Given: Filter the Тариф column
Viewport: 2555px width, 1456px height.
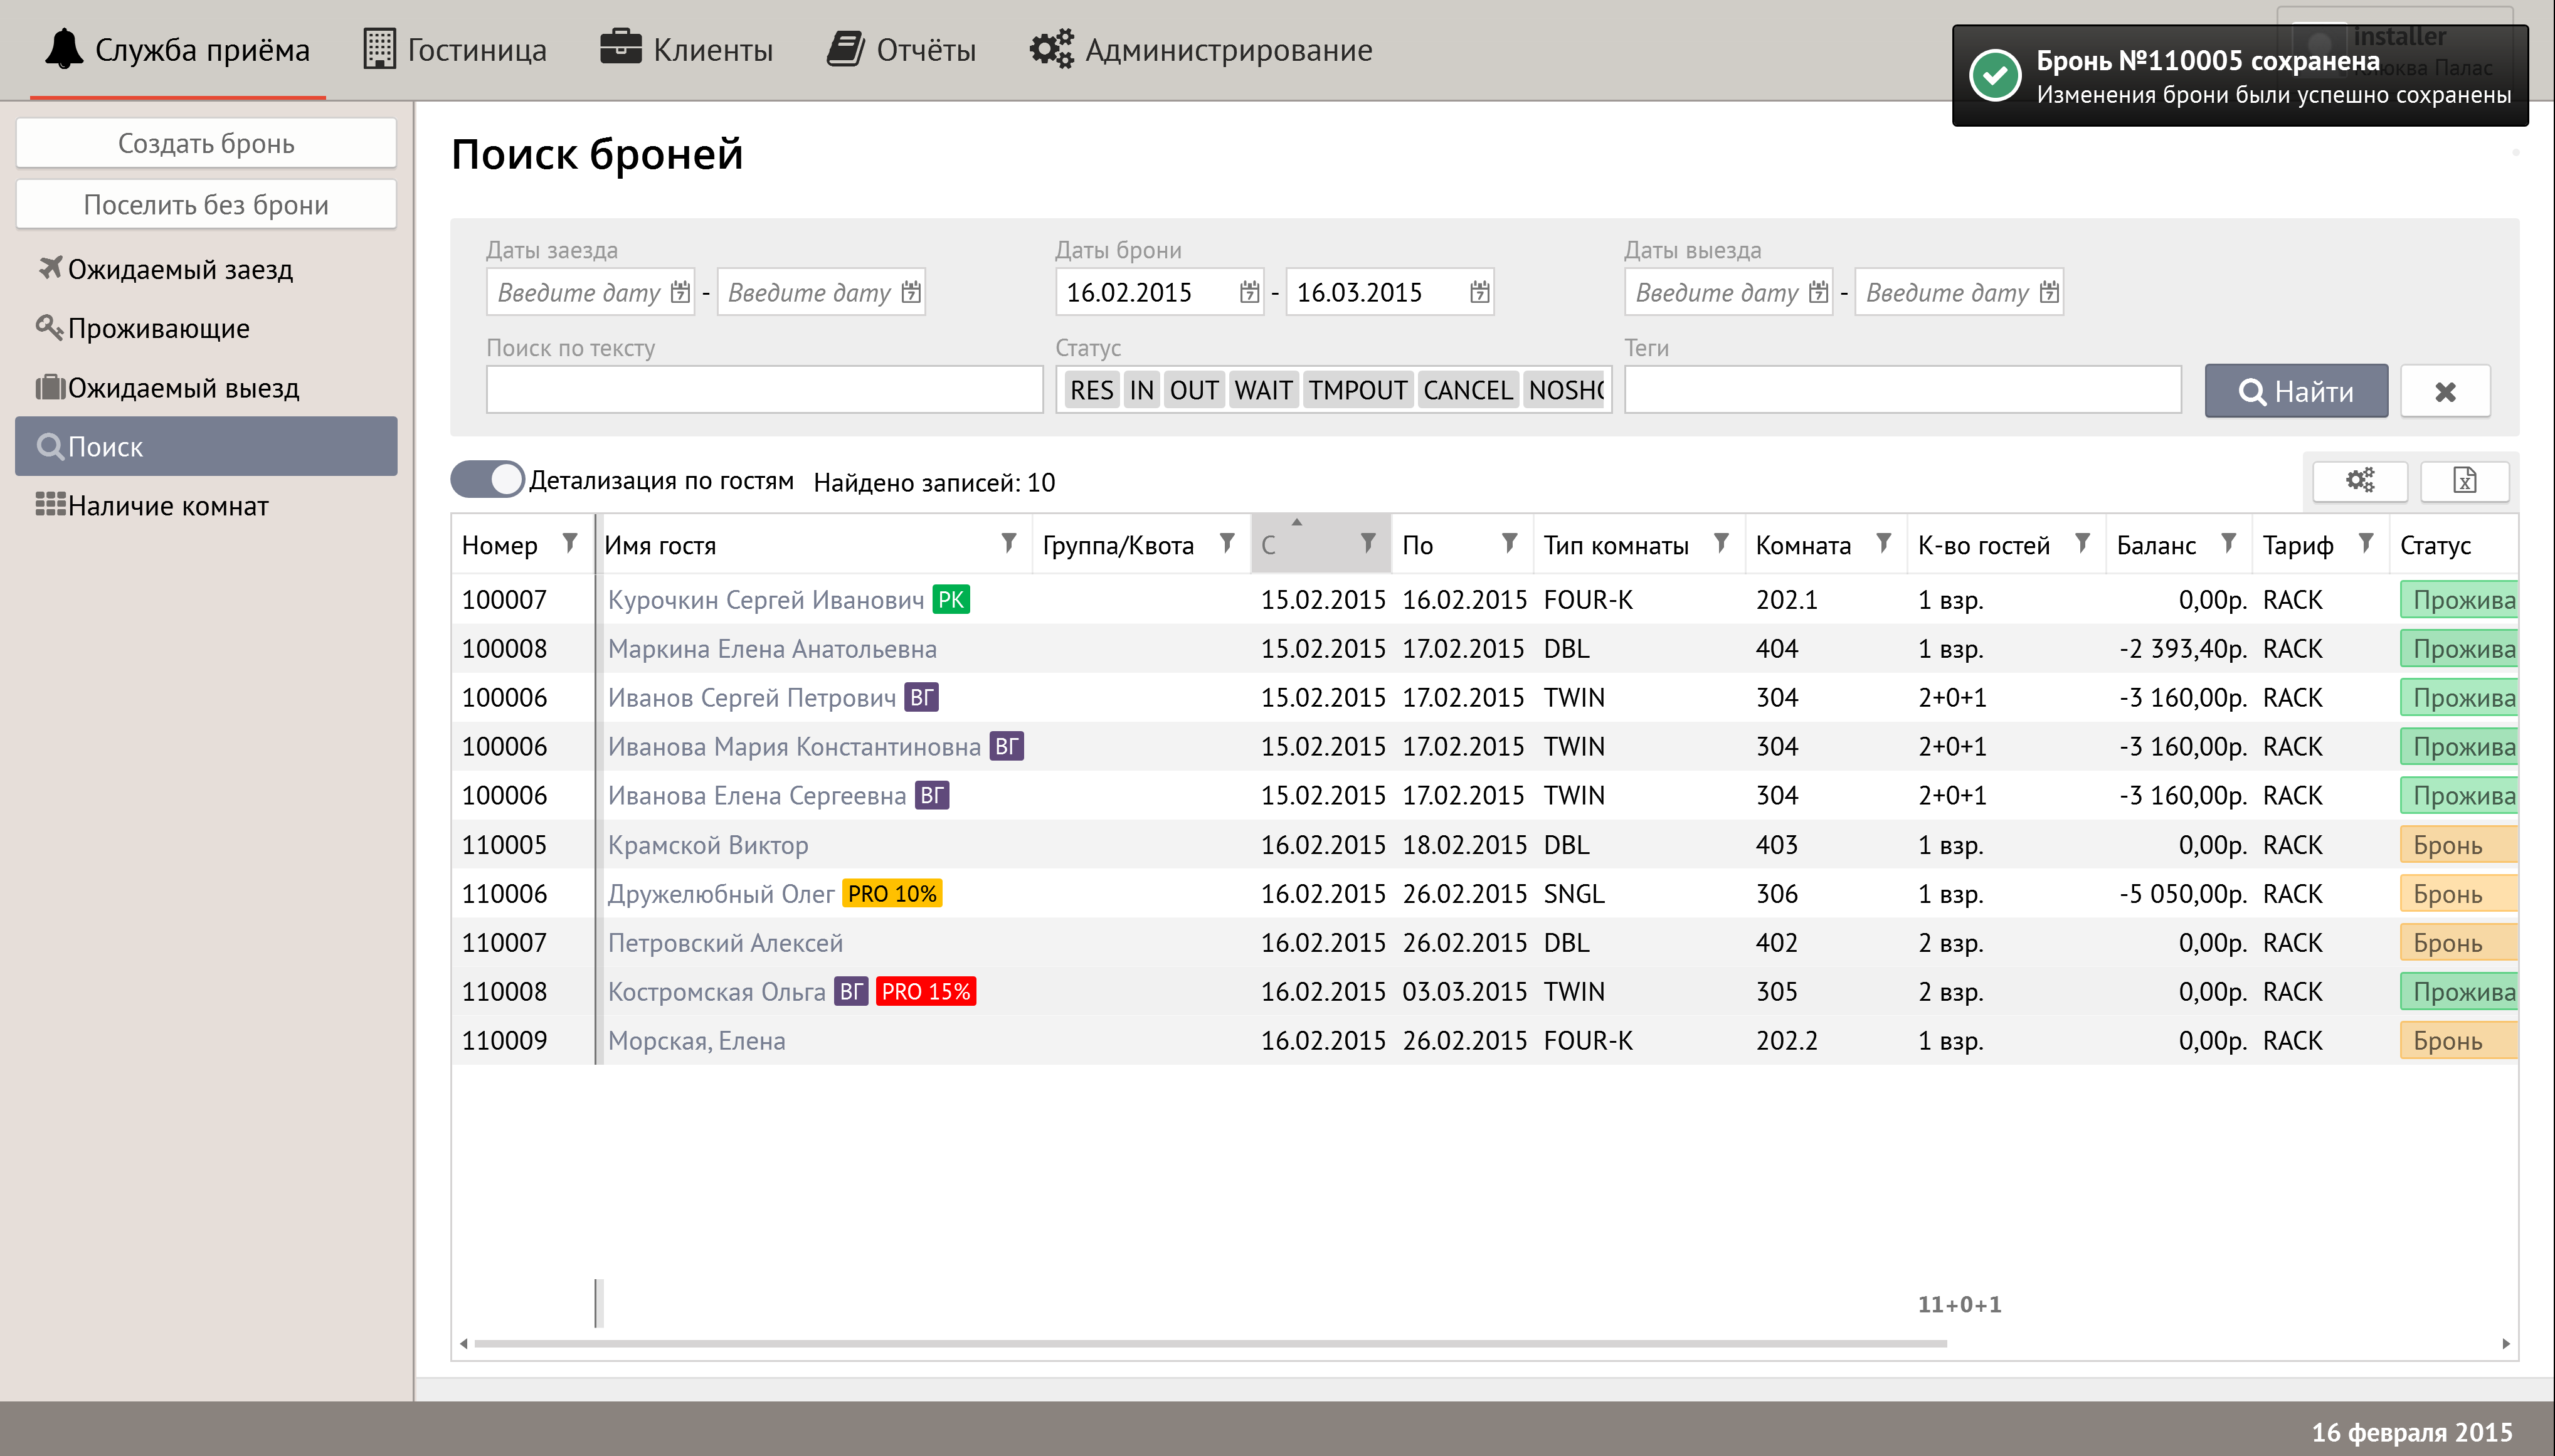Looking at the screenshot, I should pyautogui.click(x=2366, y=543).
